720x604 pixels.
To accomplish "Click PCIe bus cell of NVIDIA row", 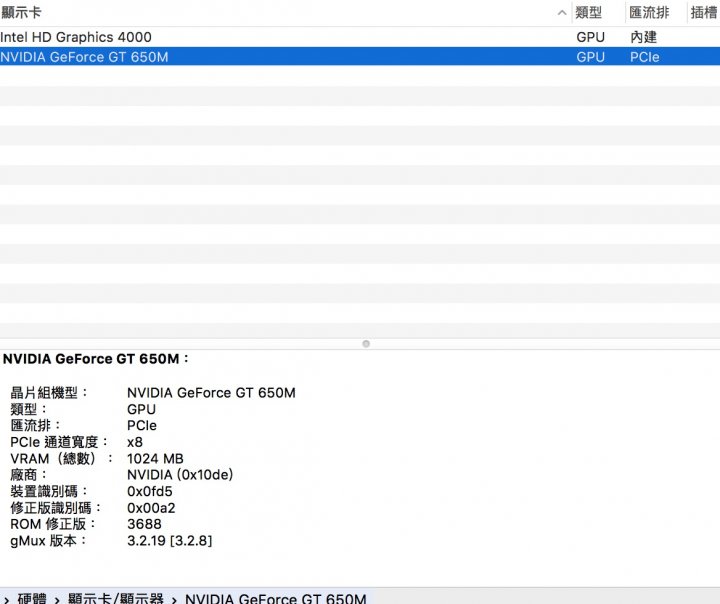I will click(645, 57).
